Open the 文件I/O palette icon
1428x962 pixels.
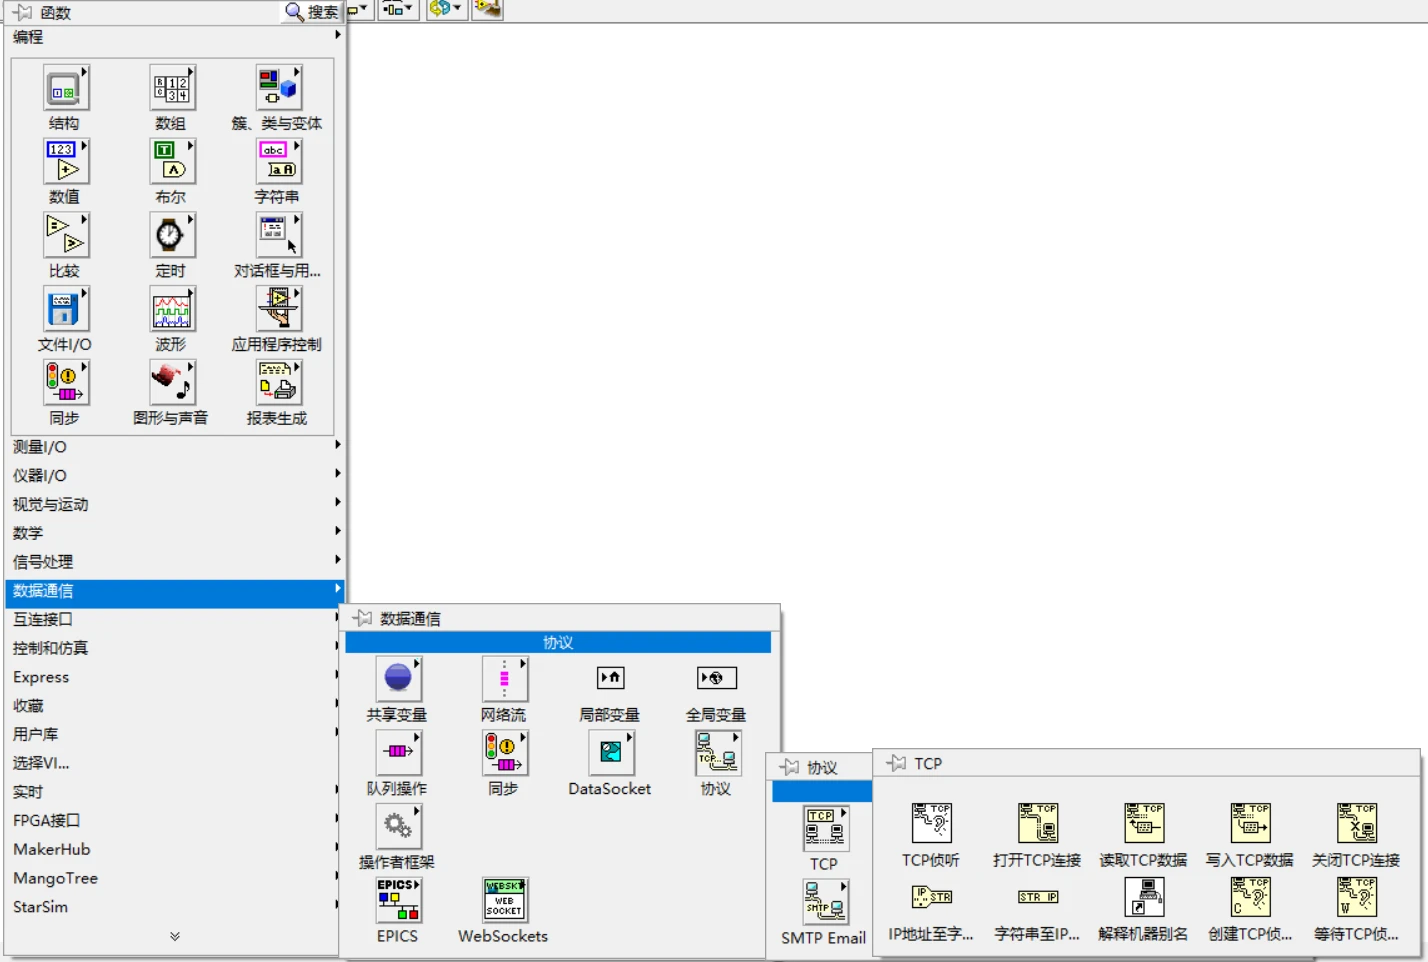[x=65, y=309]
